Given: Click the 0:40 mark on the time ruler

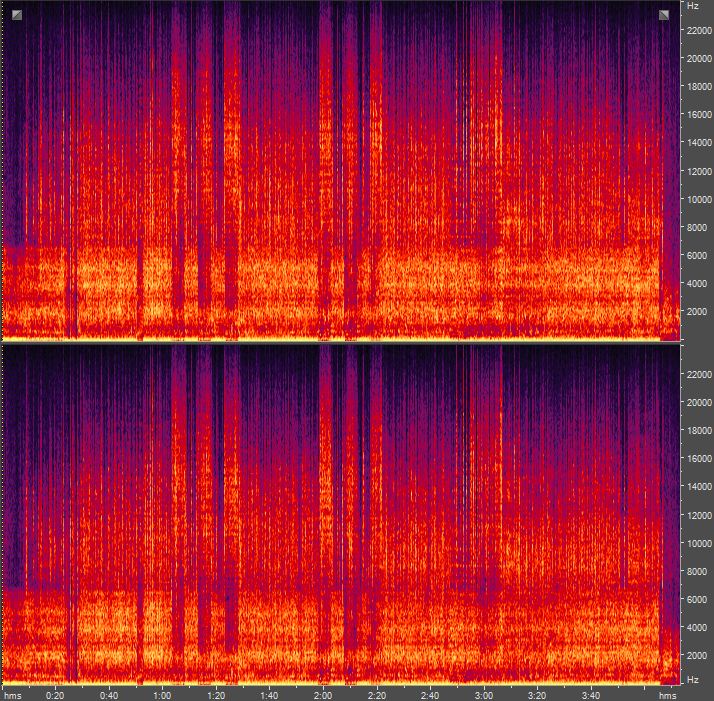Looking at the screenshot, I should (x=109, y=696).
